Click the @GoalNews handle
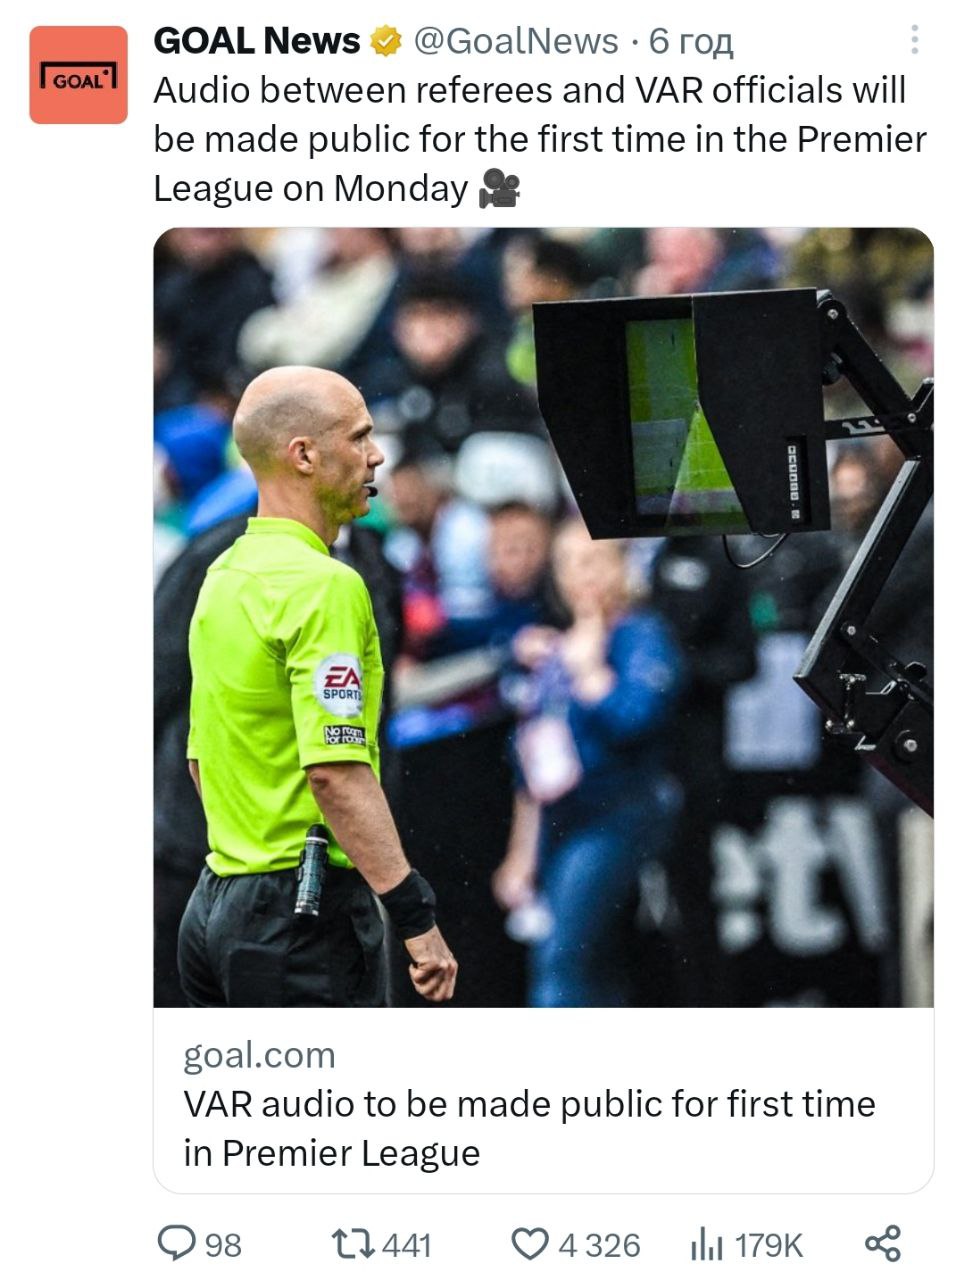 tap(516, 41)
